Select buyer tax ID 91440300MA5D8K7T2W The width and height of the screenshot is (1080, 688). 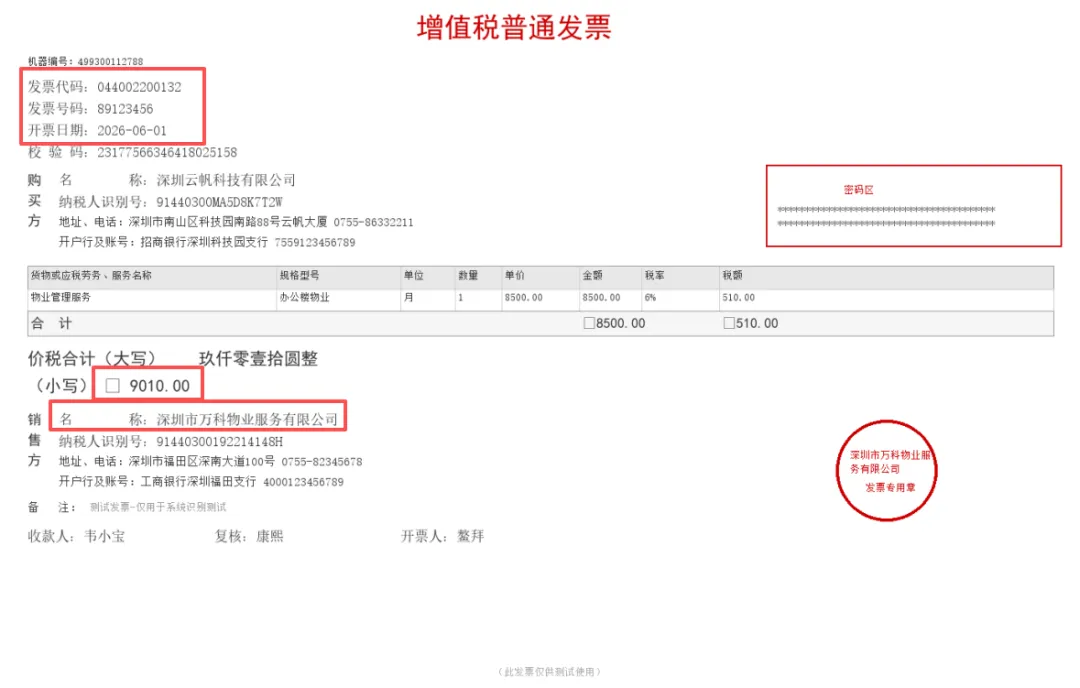220,202
